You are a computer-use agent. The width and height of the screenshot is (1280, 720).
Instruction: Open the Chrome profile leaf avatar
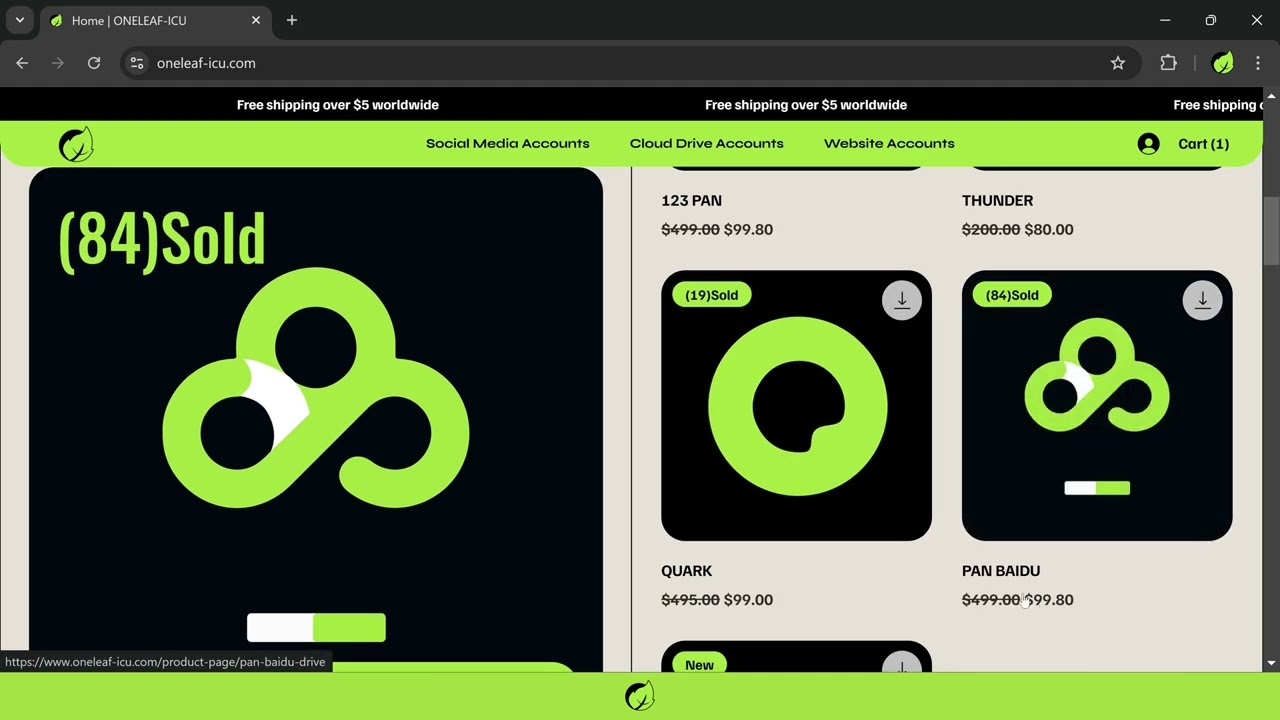tap(1222, 63)
